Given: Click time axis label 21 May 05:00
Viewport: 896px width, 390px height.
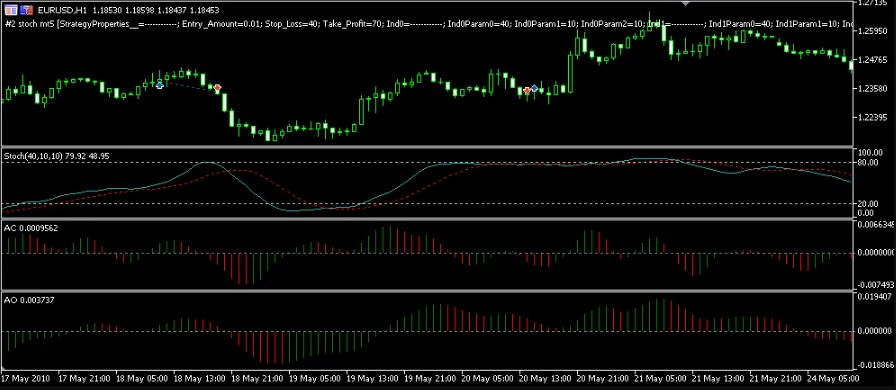Looking at the screenshot, I should pyautogui.click(x=661, y=379).
